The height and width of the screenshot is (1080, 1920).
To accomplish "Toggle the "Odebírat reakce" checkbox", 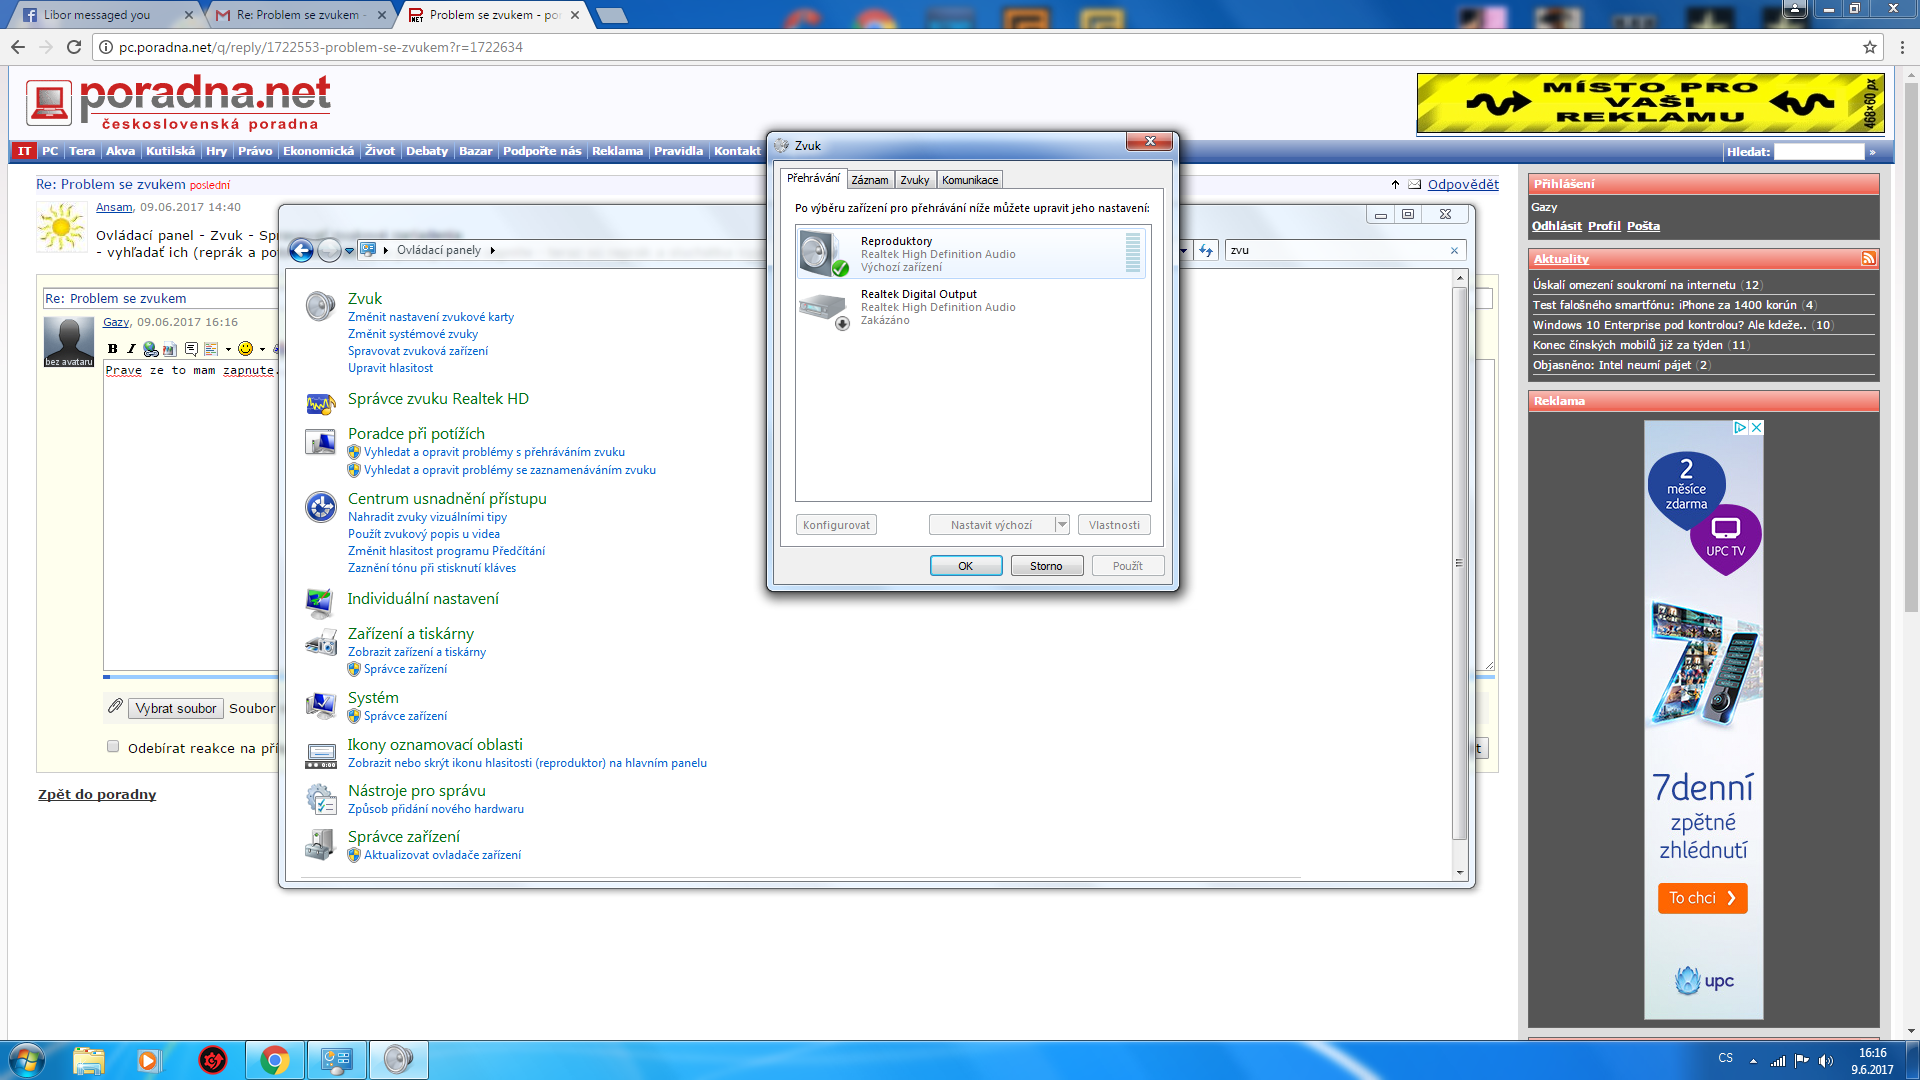I will [113, 747].
